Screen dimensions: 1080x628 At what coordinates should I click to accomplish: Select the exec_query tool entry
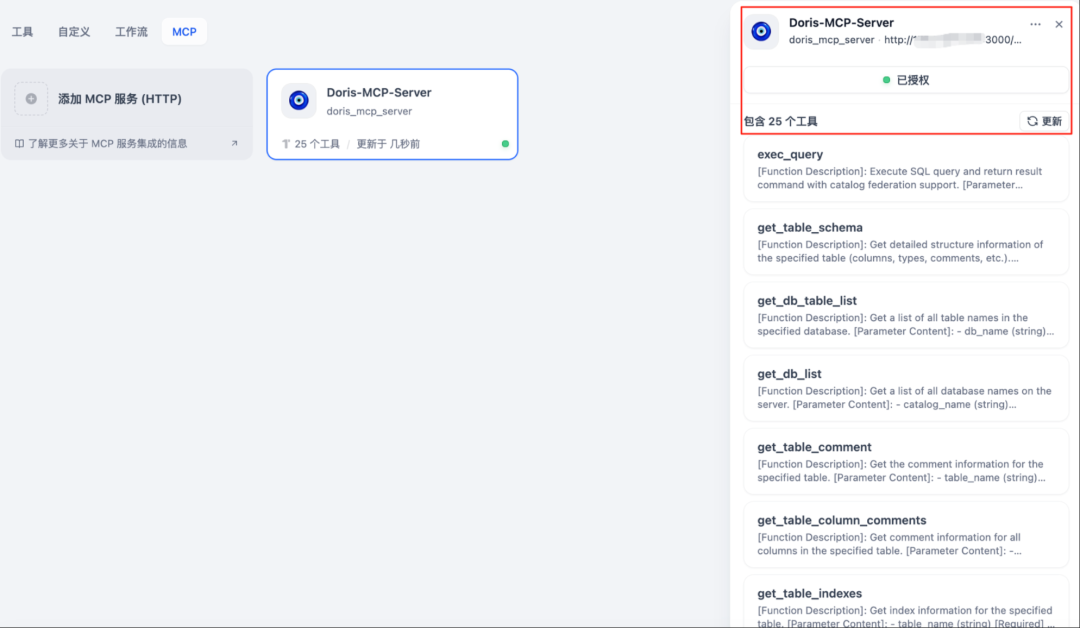(x=906, y=169)
